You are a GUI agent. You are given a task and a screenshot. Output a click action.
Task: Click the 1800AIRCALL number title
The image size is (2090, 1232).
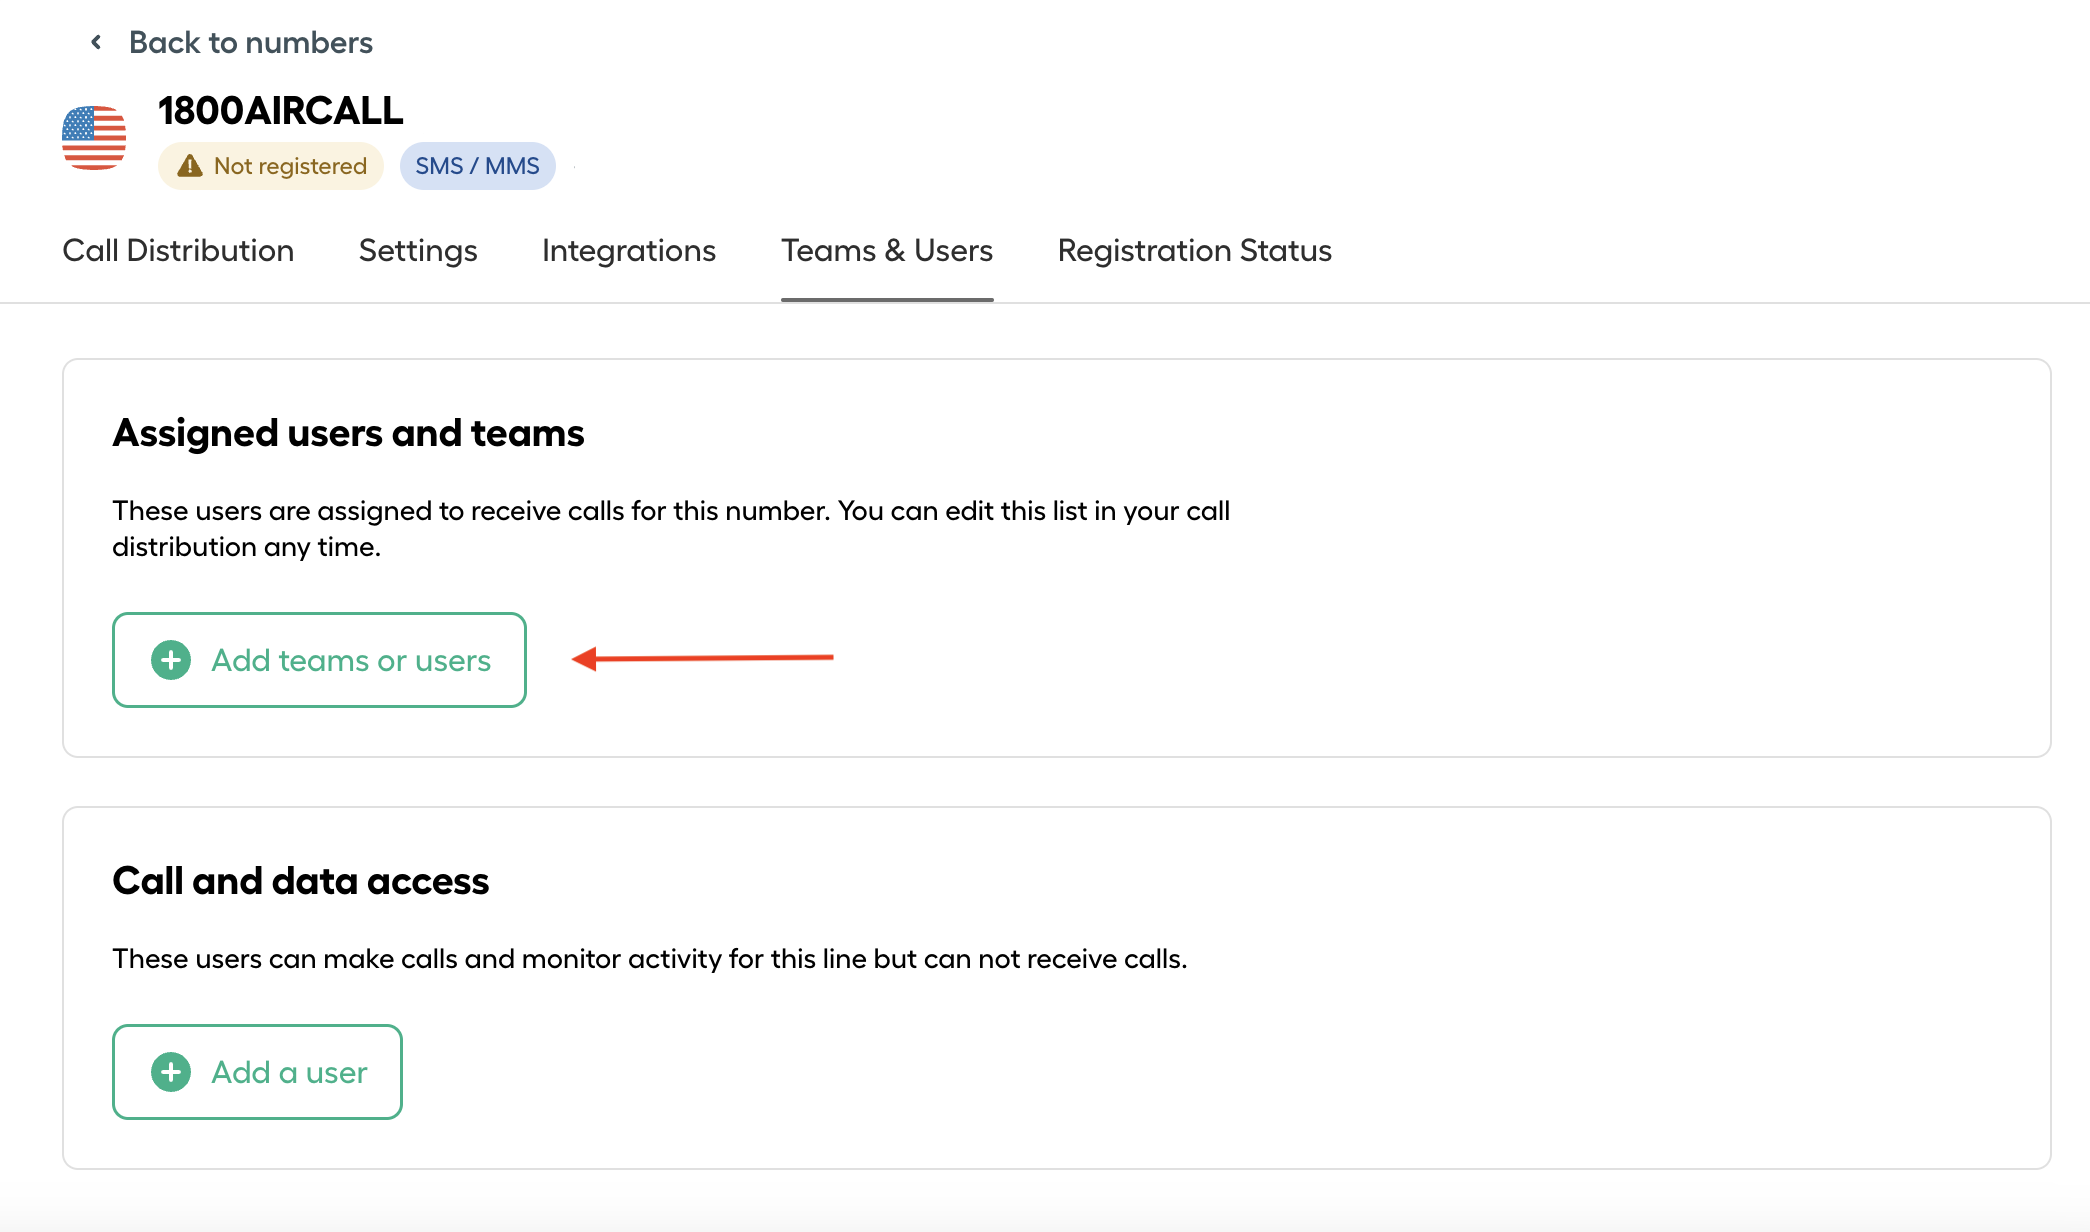click(x=280, y=111)
